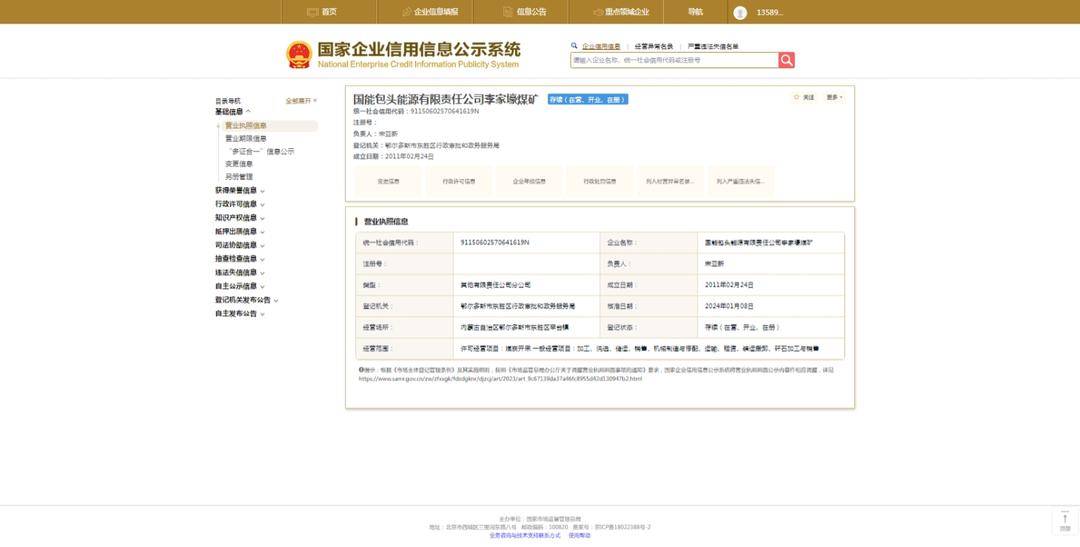Click the national emblem logo

pyautogui.click(x=299, y=54)
